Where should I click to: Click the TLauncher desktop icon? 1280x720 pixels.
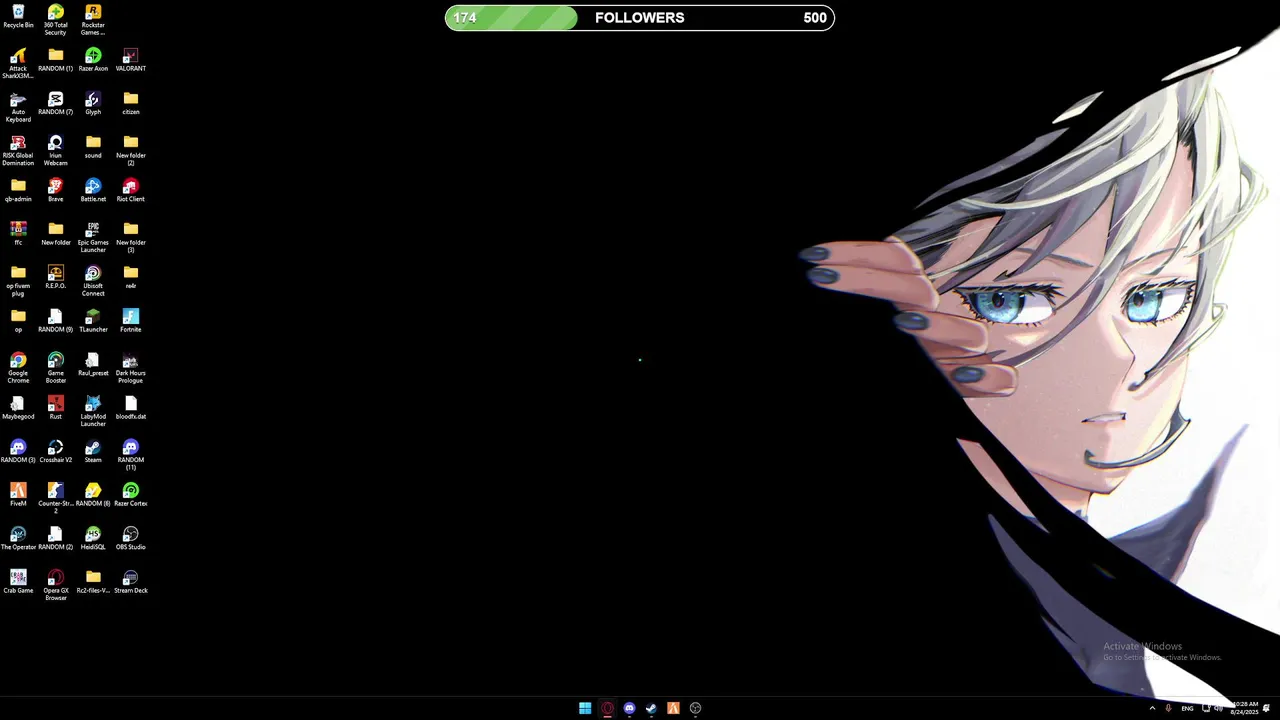[93, 320]
